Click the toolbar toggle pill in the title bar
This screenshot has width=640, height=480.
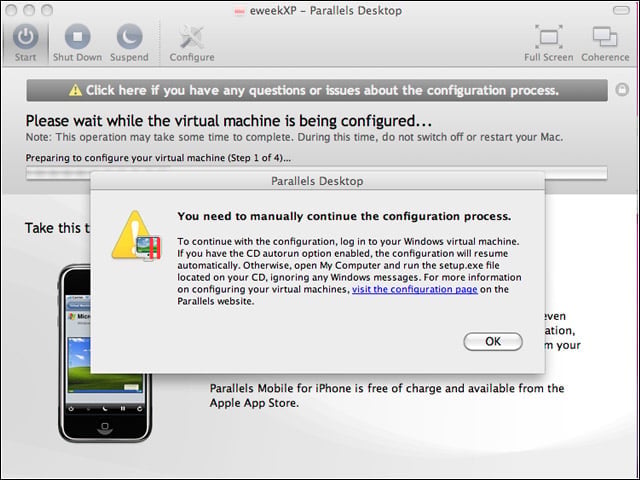pos(622,10)
